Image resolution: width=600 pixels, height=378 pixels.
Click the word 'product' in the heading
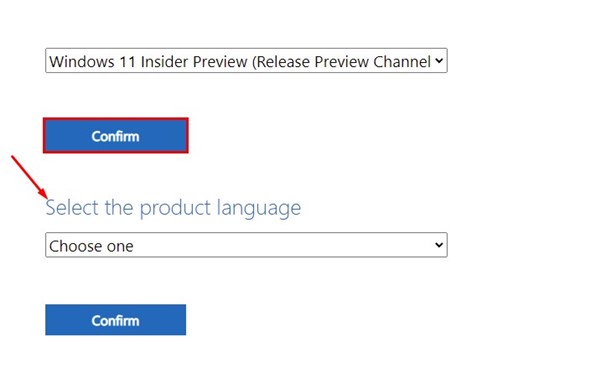(175, 209)
